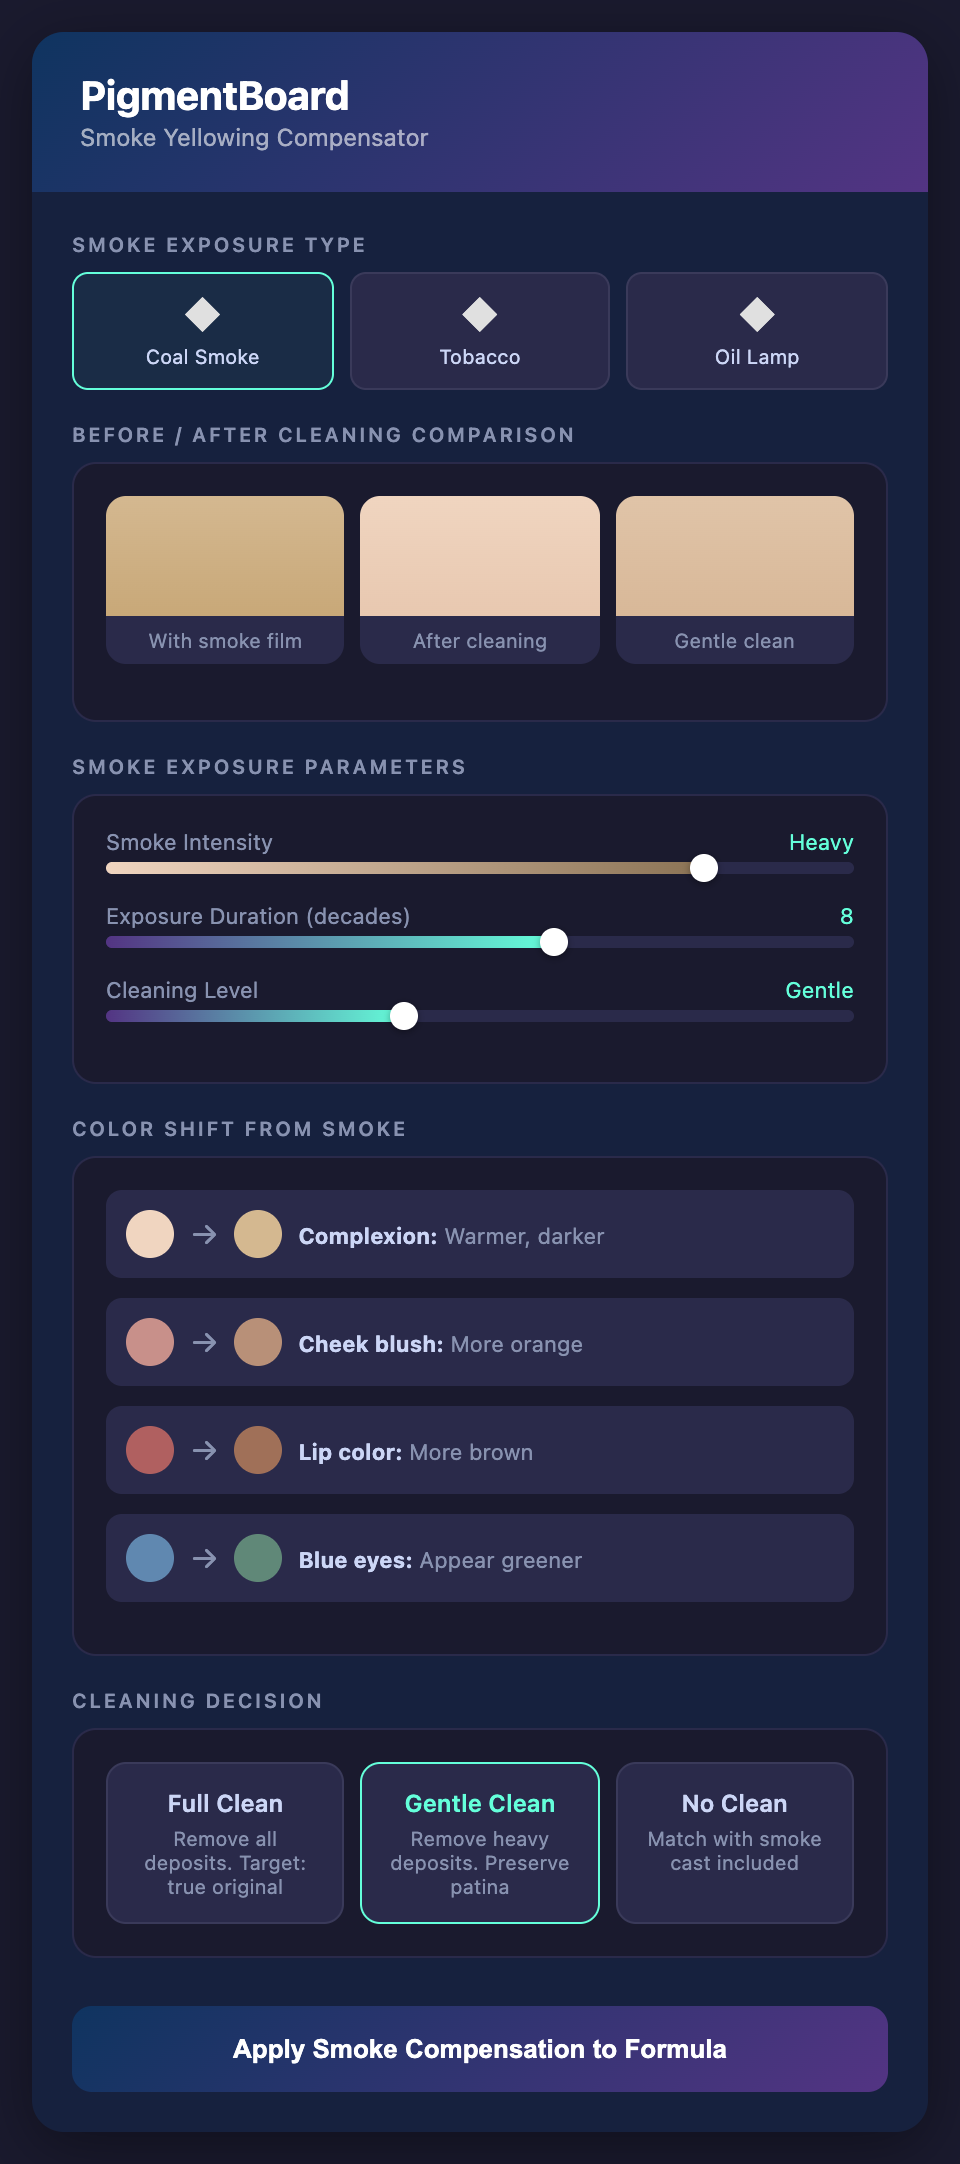Click the Smoke Intensity slider handle
Viewport: 960px width, 2164px height.
704,868
